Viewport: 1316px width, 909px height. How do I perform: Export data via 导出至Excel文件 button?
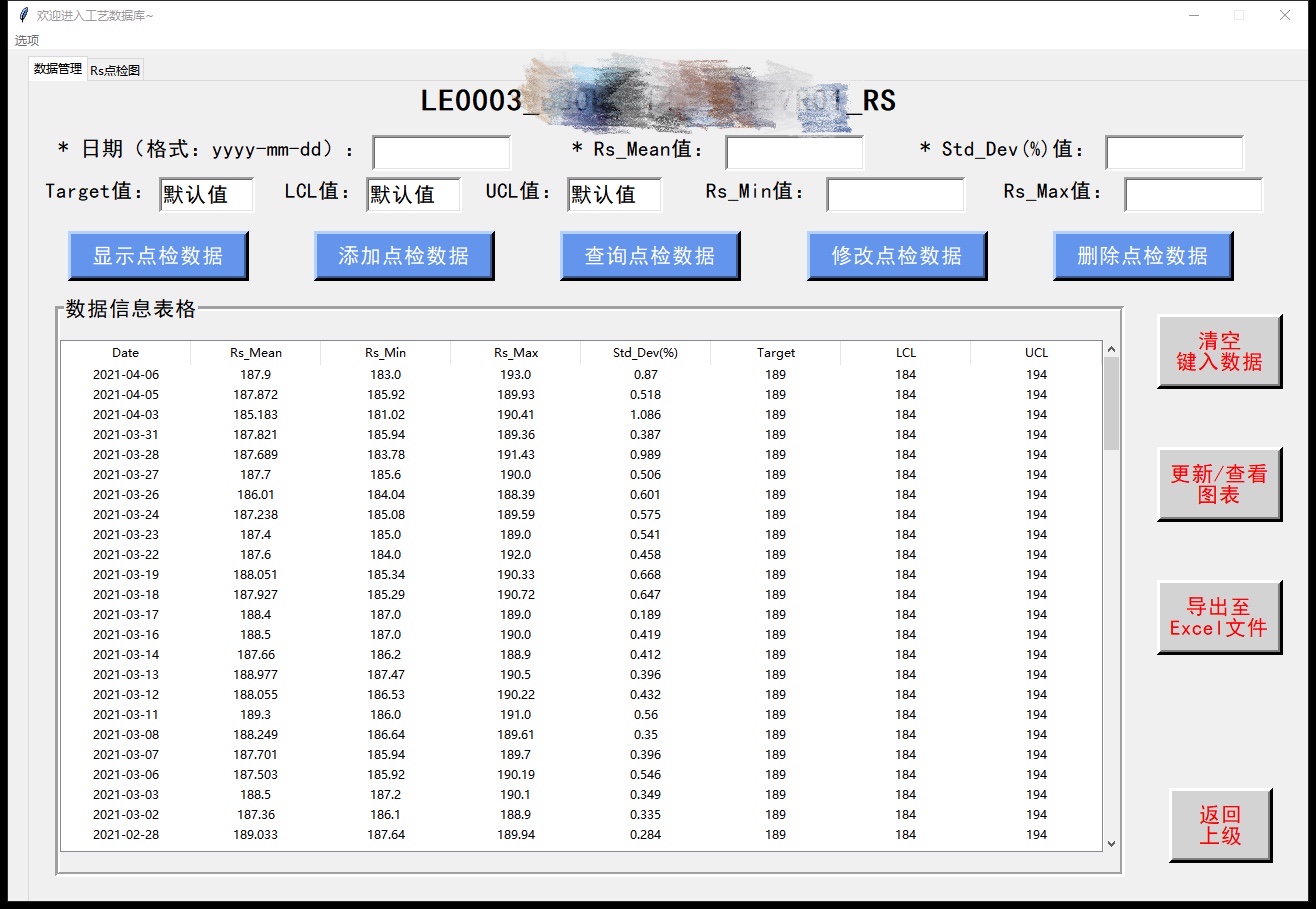[x=1219, y=617]
